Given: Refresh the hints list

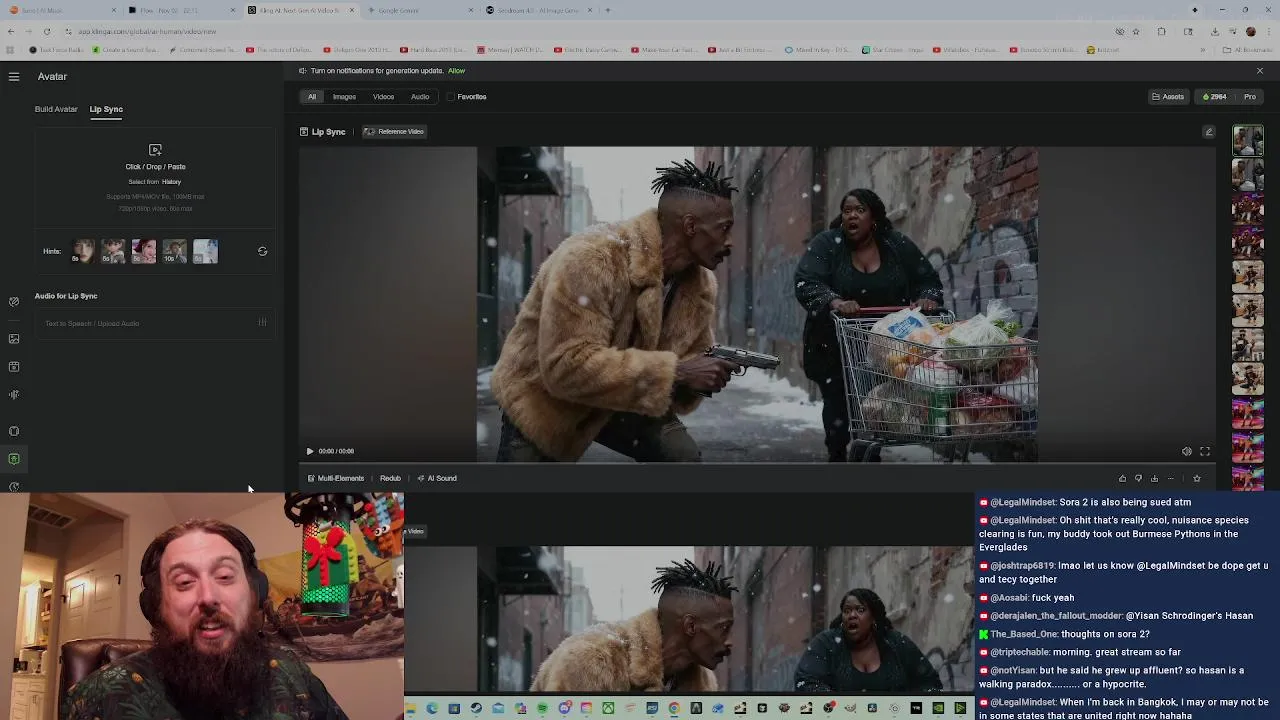Looking at the screenshot, I should 262,251.
